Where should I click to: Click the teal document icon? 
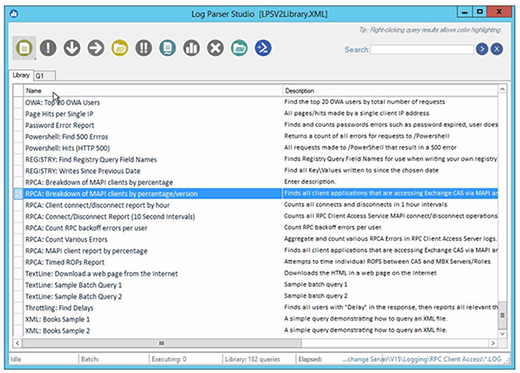pyautogui.click(x=168, y=48)
